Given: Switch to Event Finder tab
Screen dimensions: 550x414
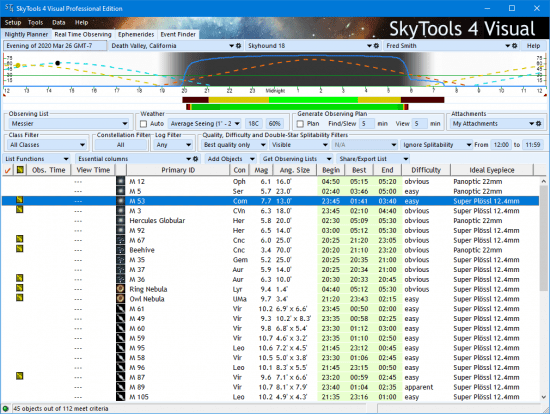Looking at the screenshot, I should coord(178,34).
